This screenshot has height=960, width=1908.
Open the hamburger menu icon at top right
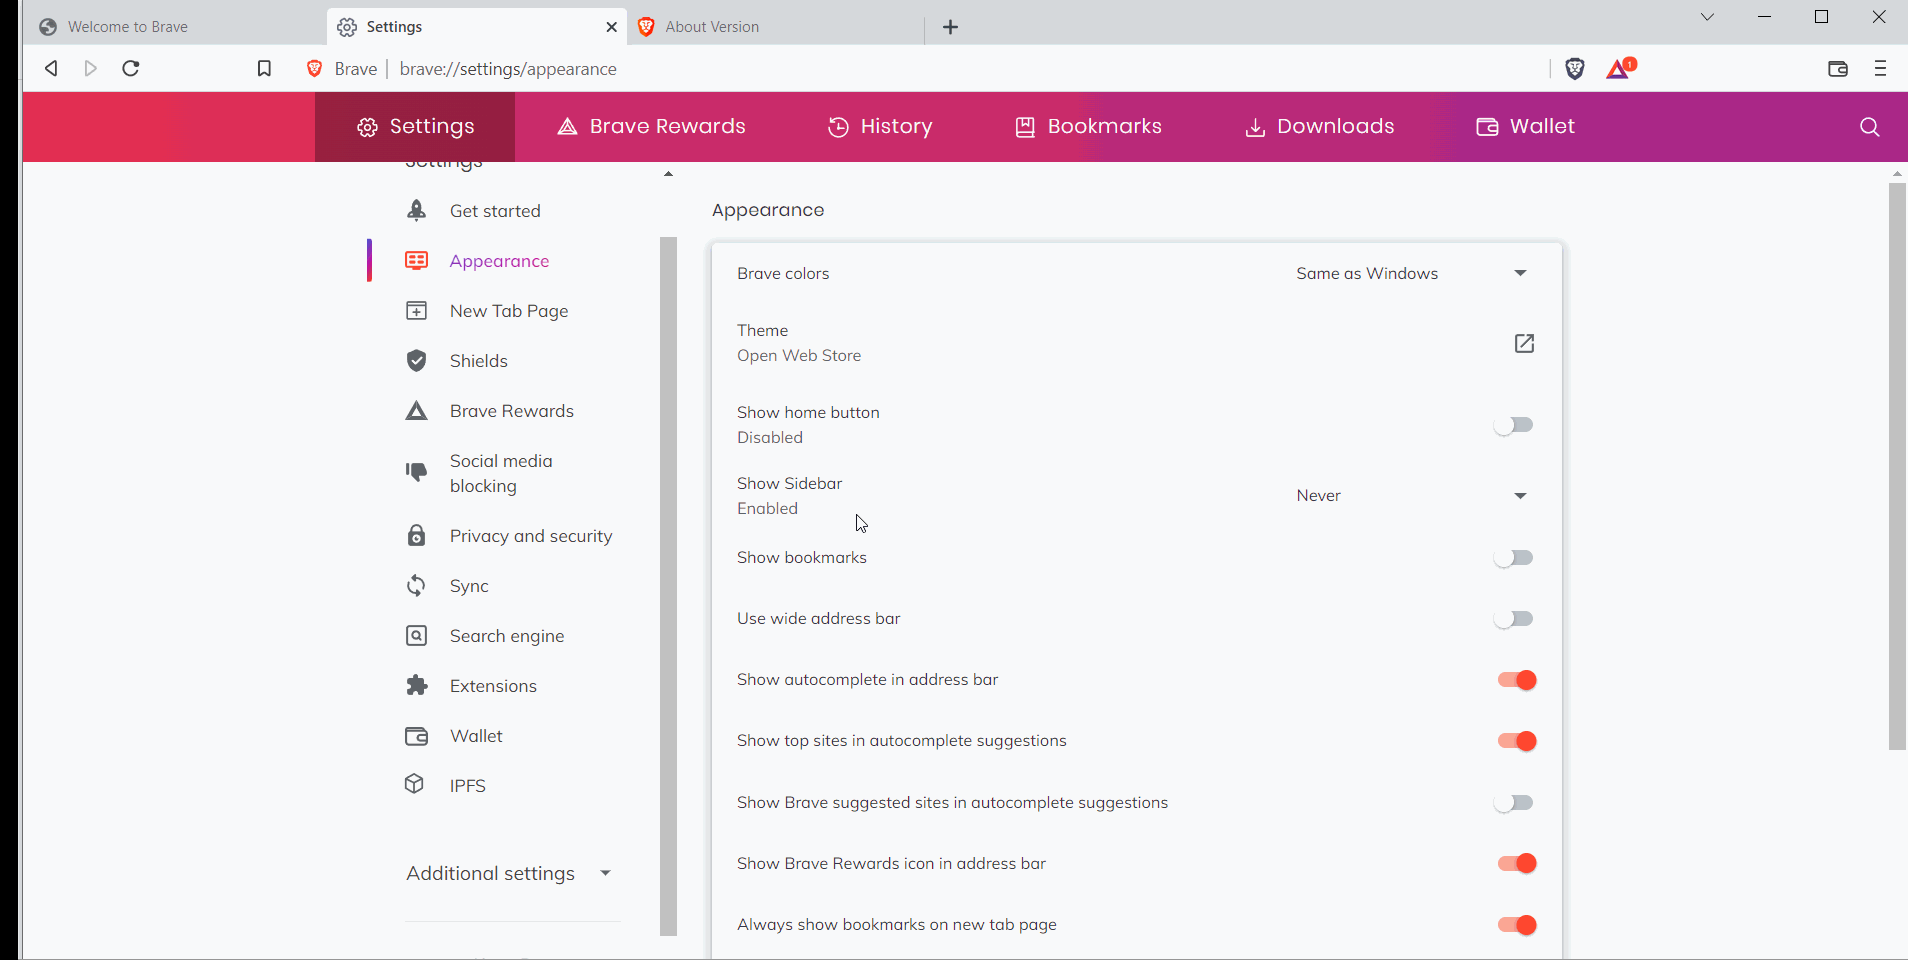(x=1881, y=68)
